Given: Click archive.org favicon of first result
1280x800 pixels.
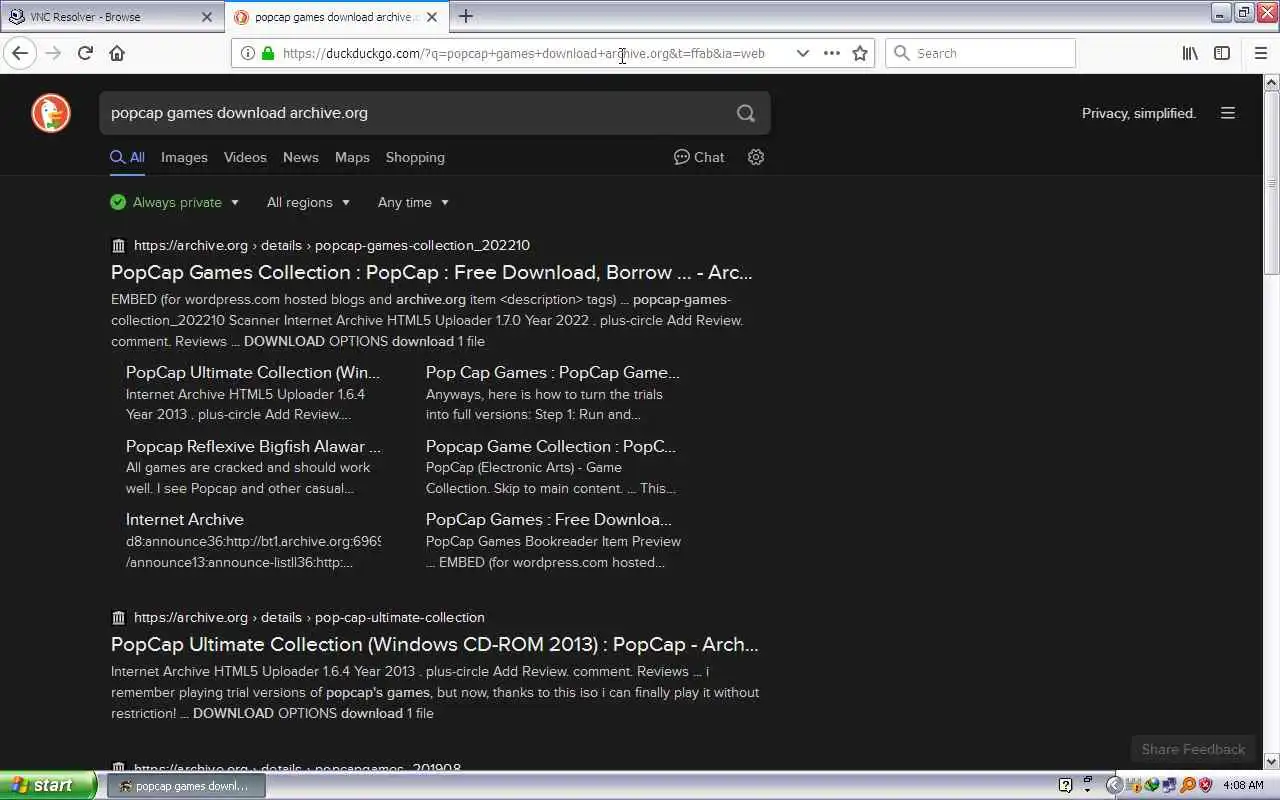Looking at the screenshot, I should coord(118,245).
